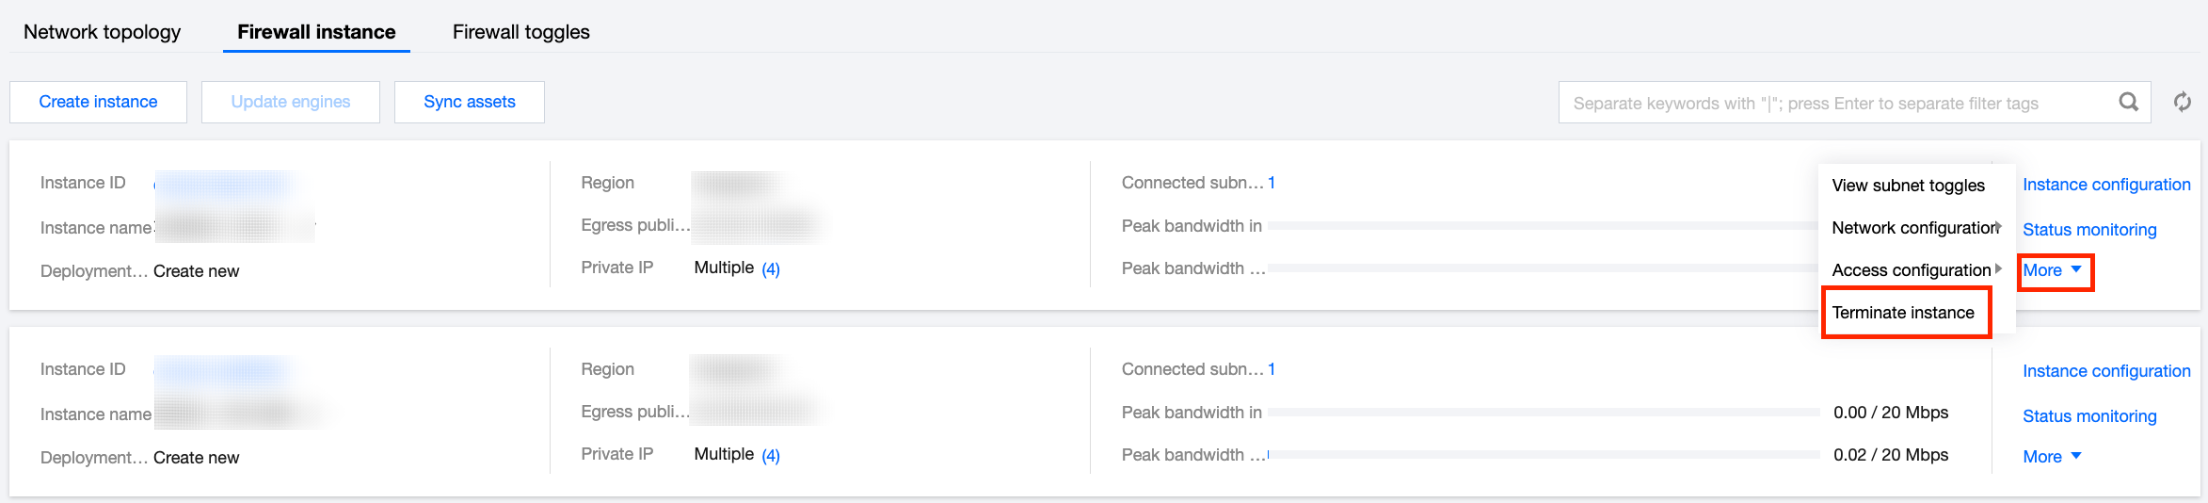Select View subnet toggles menu item
2208x503 pixels.
pos(1908,185)
